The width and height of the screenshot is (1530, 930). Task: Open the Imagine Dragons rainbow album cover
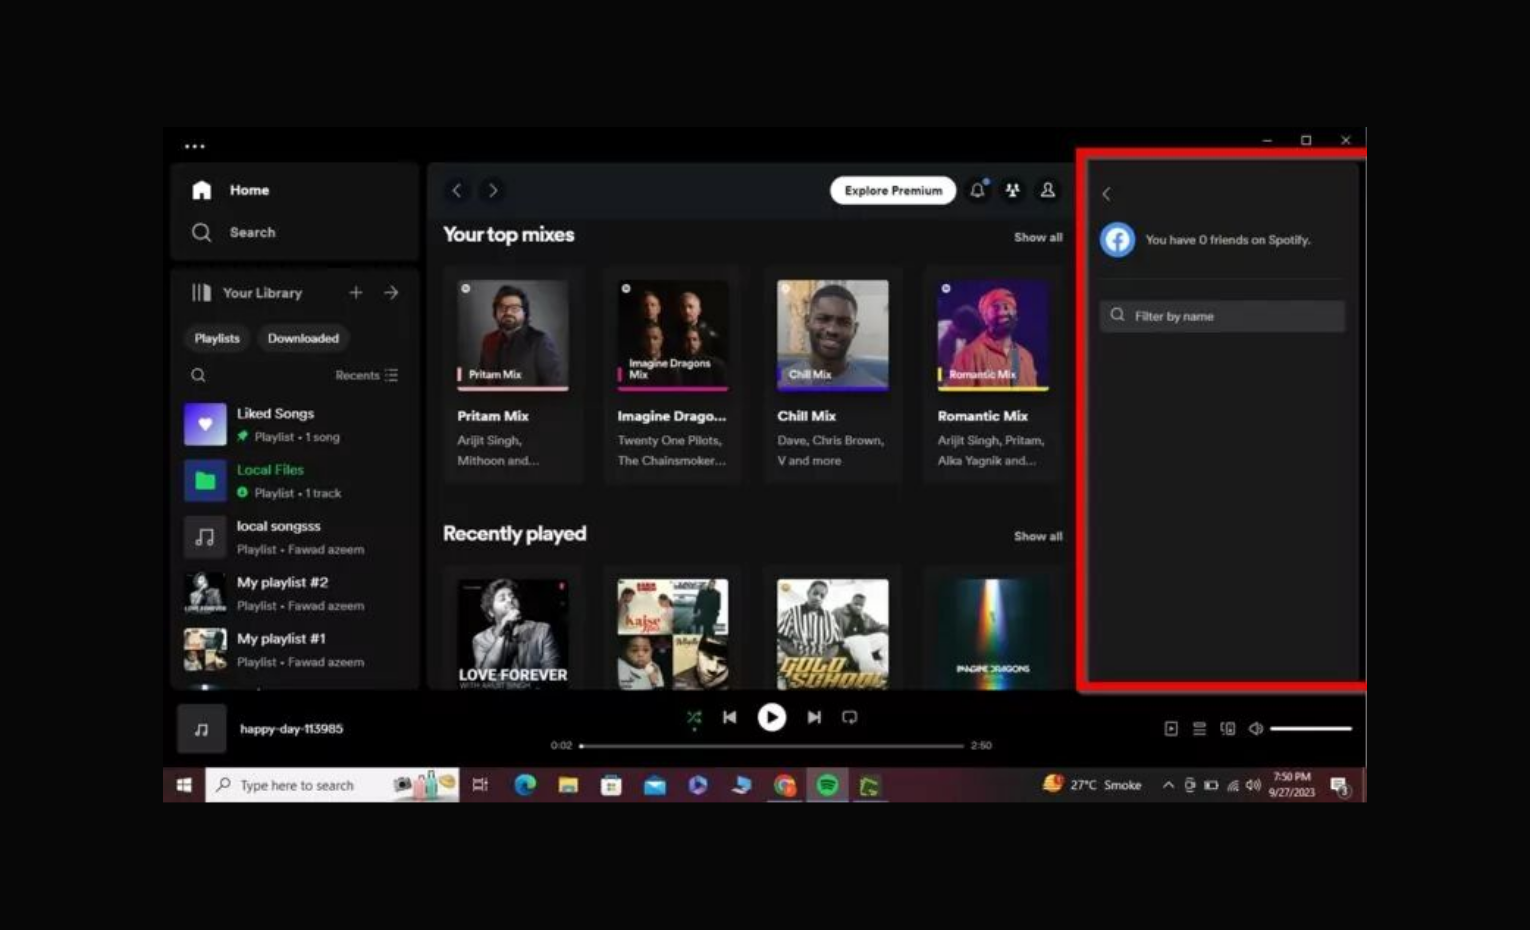tap(993, 633)
